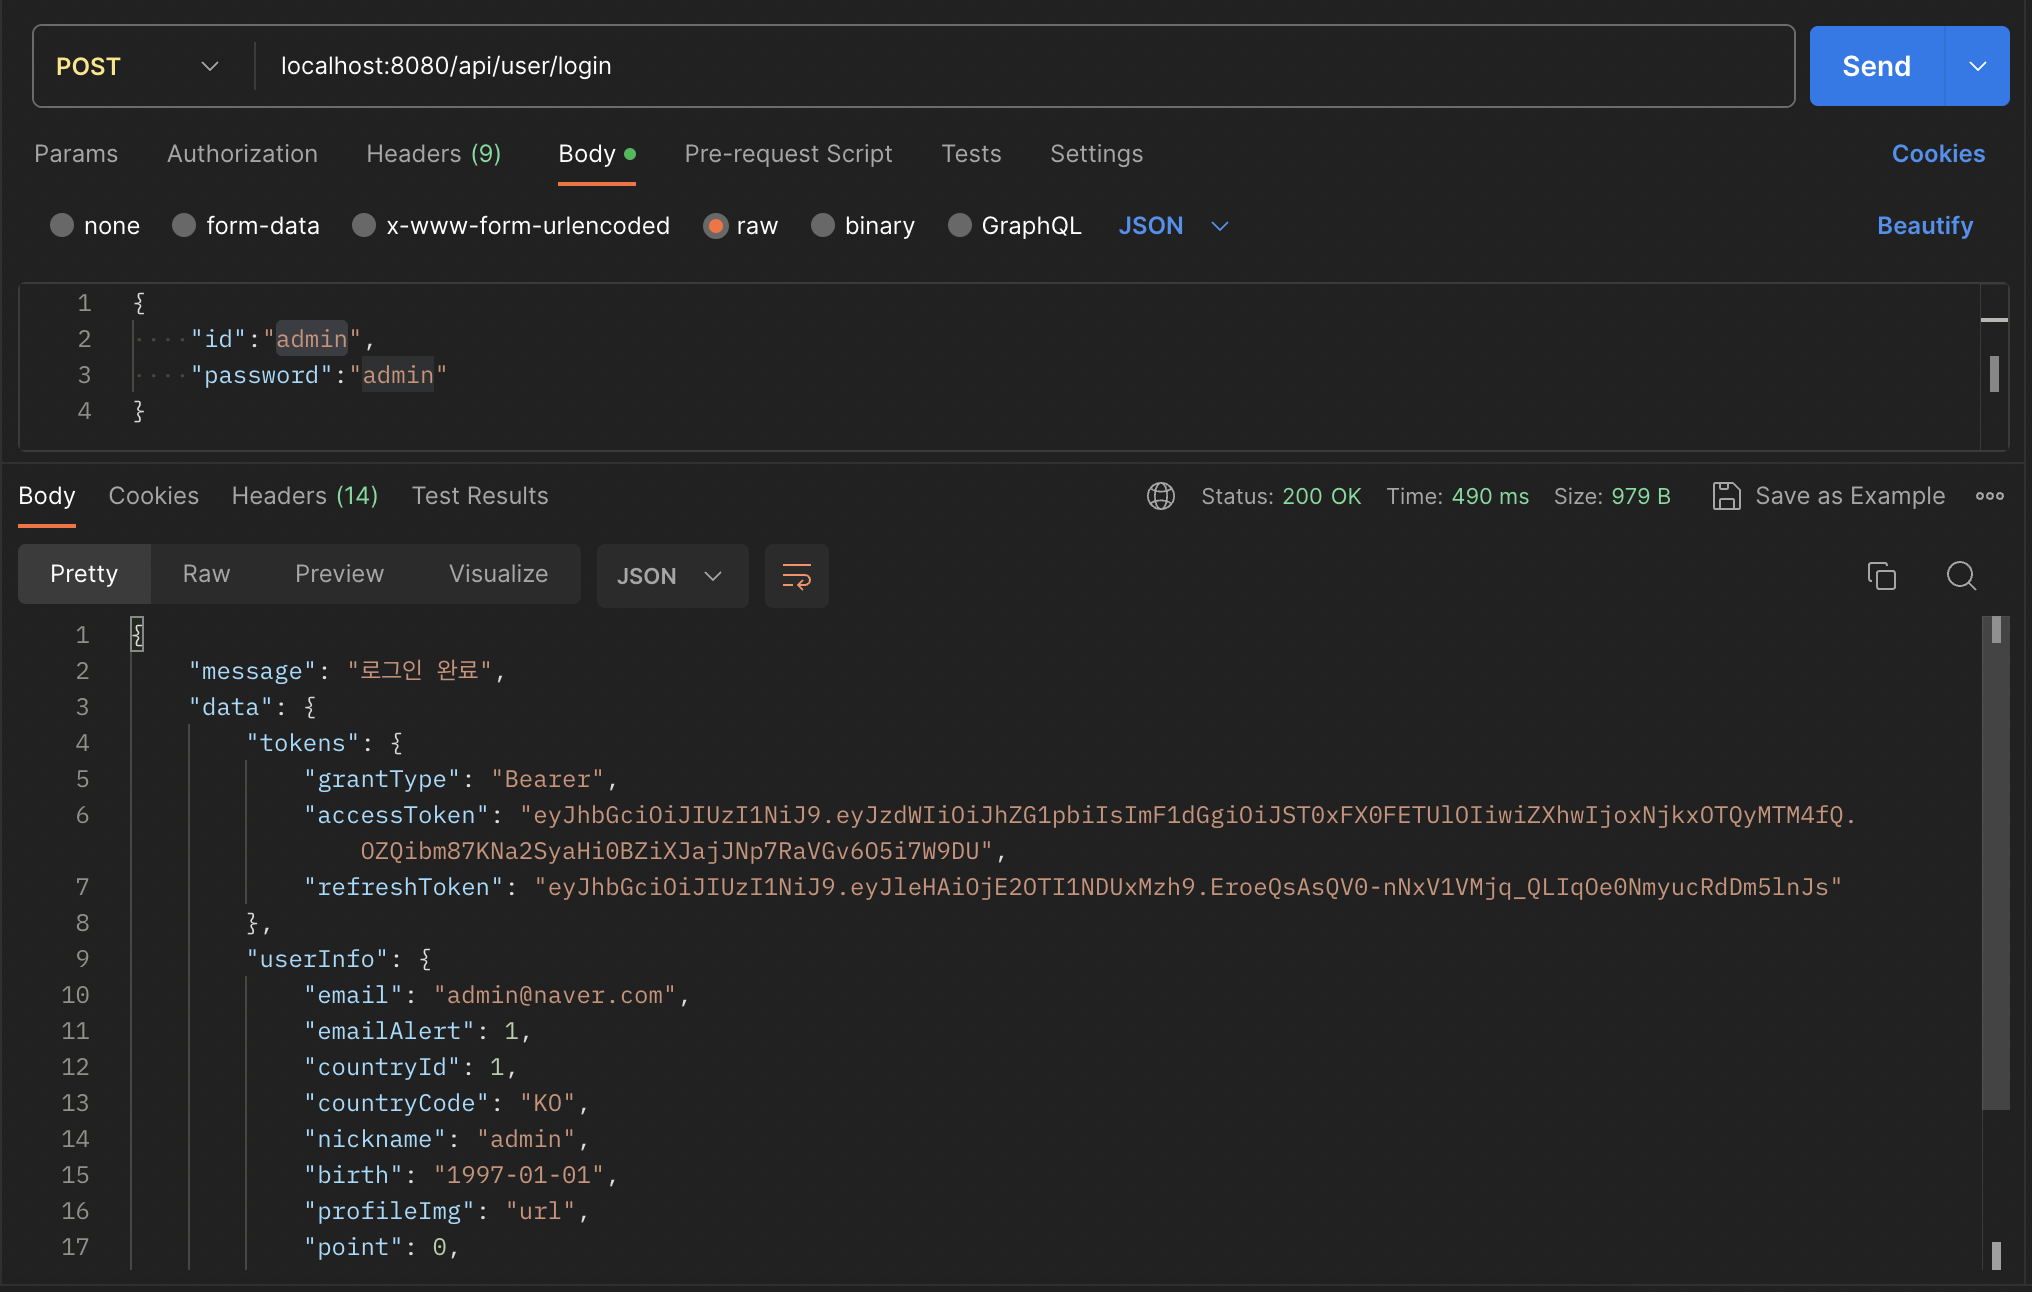The height and width of the screenshot is (1292, 2032).
Task: Click the Status 200 OK indicator
Action: click(1281, 496)
